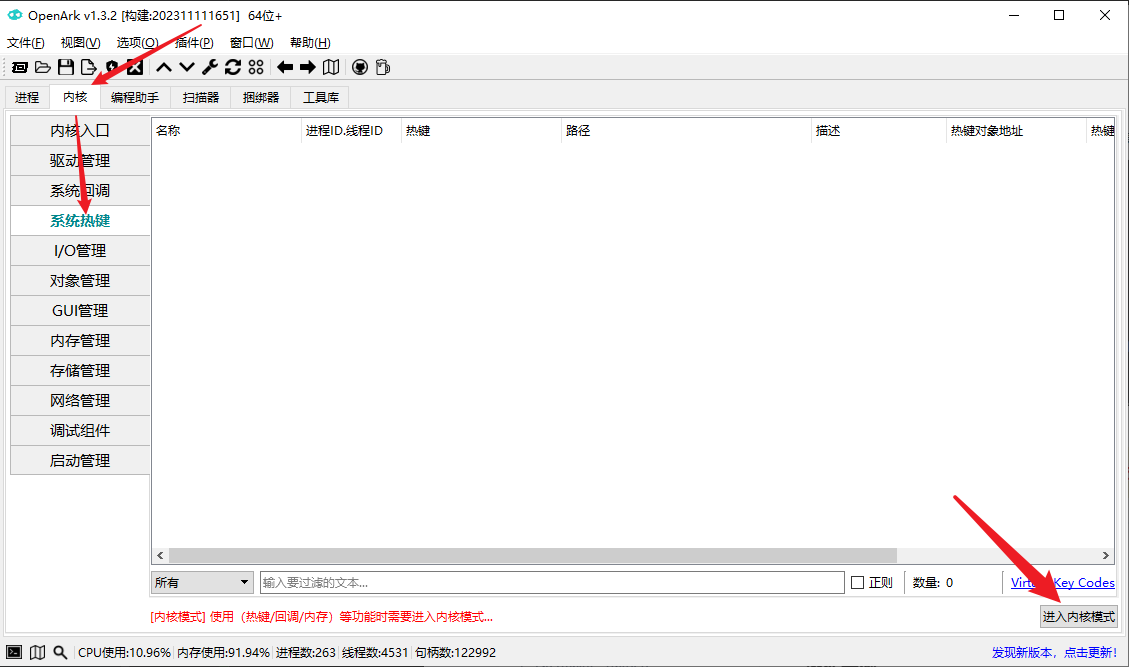
Task: Click the magnifier icon in status bar
Action: 60,652
